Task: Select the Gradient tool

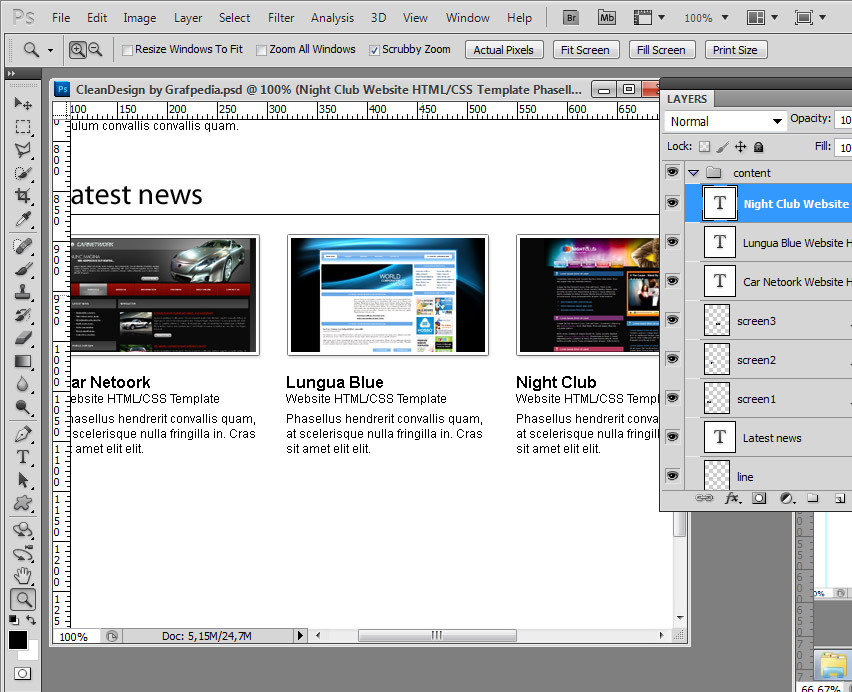Action: pos(23,361)
